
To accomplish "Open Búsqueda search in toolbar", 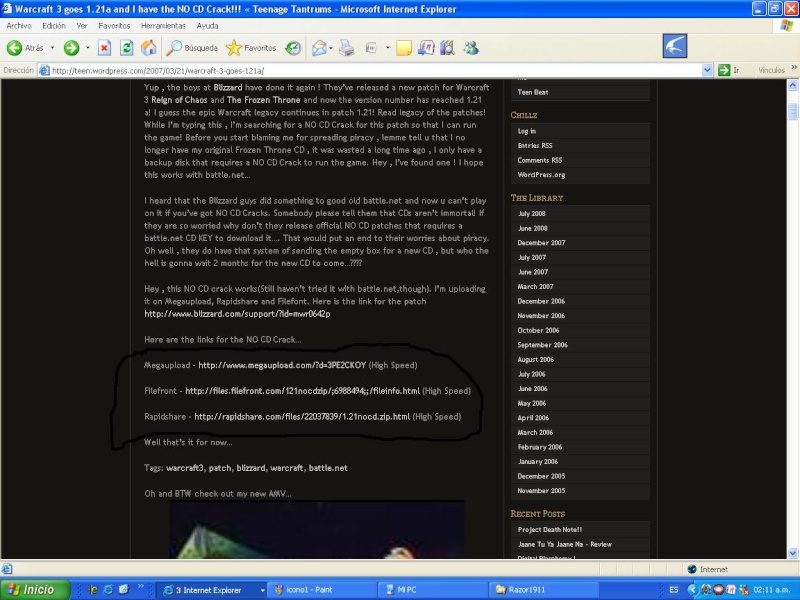I will (192, 48).
